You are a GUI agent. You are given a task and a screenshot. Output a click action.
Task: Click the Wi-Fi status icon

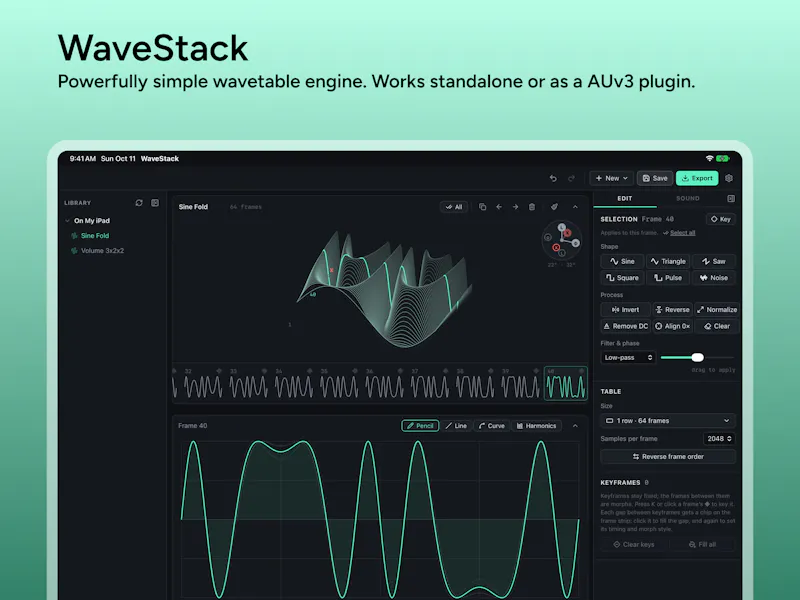point(709,159)
